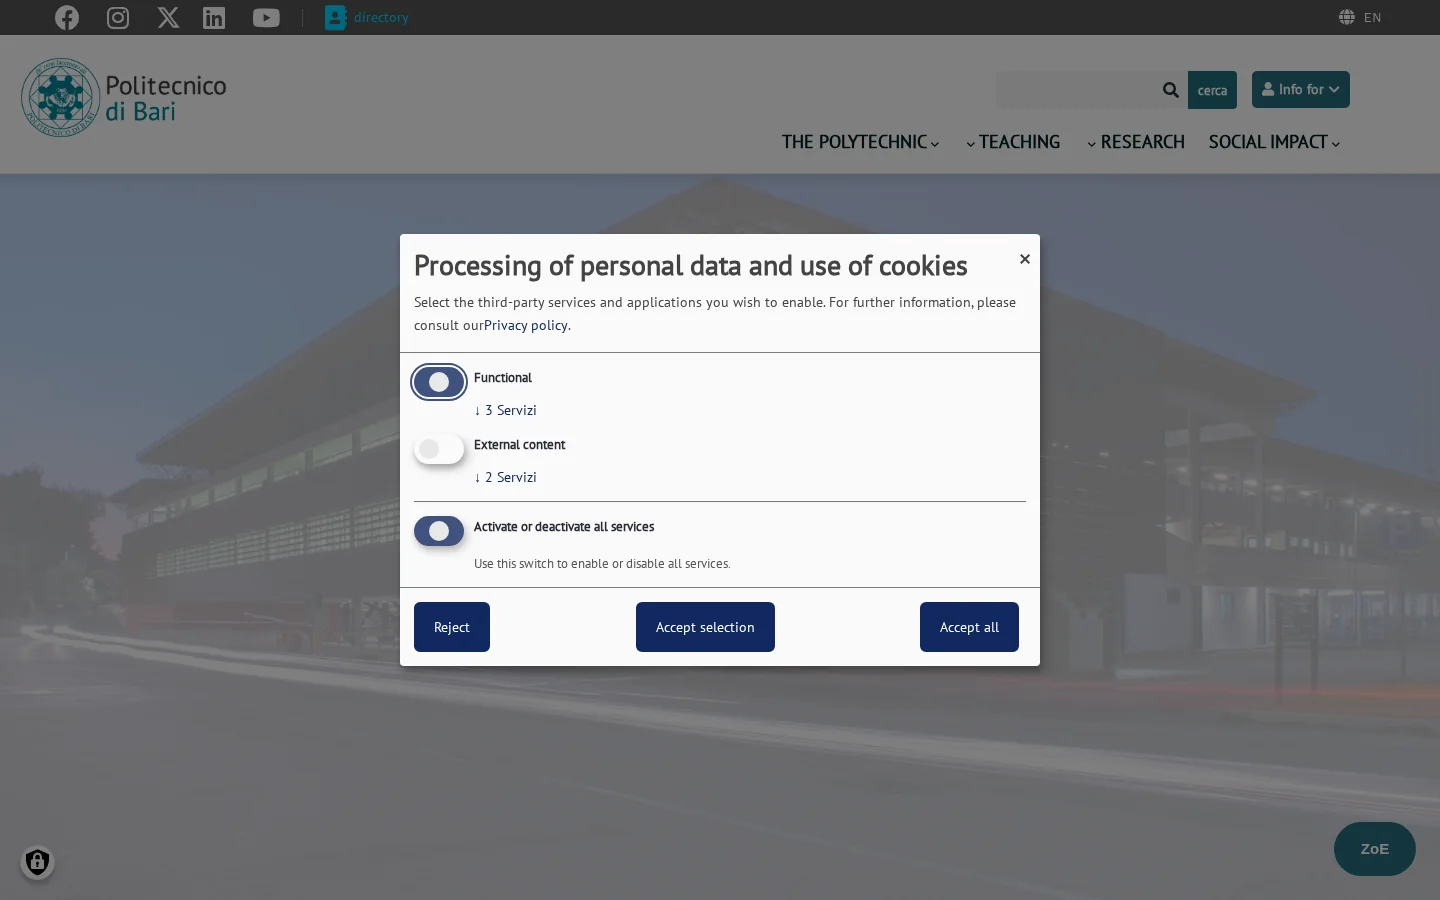Click the Reject button
The image size is (1440, 900).
(452, 627)
